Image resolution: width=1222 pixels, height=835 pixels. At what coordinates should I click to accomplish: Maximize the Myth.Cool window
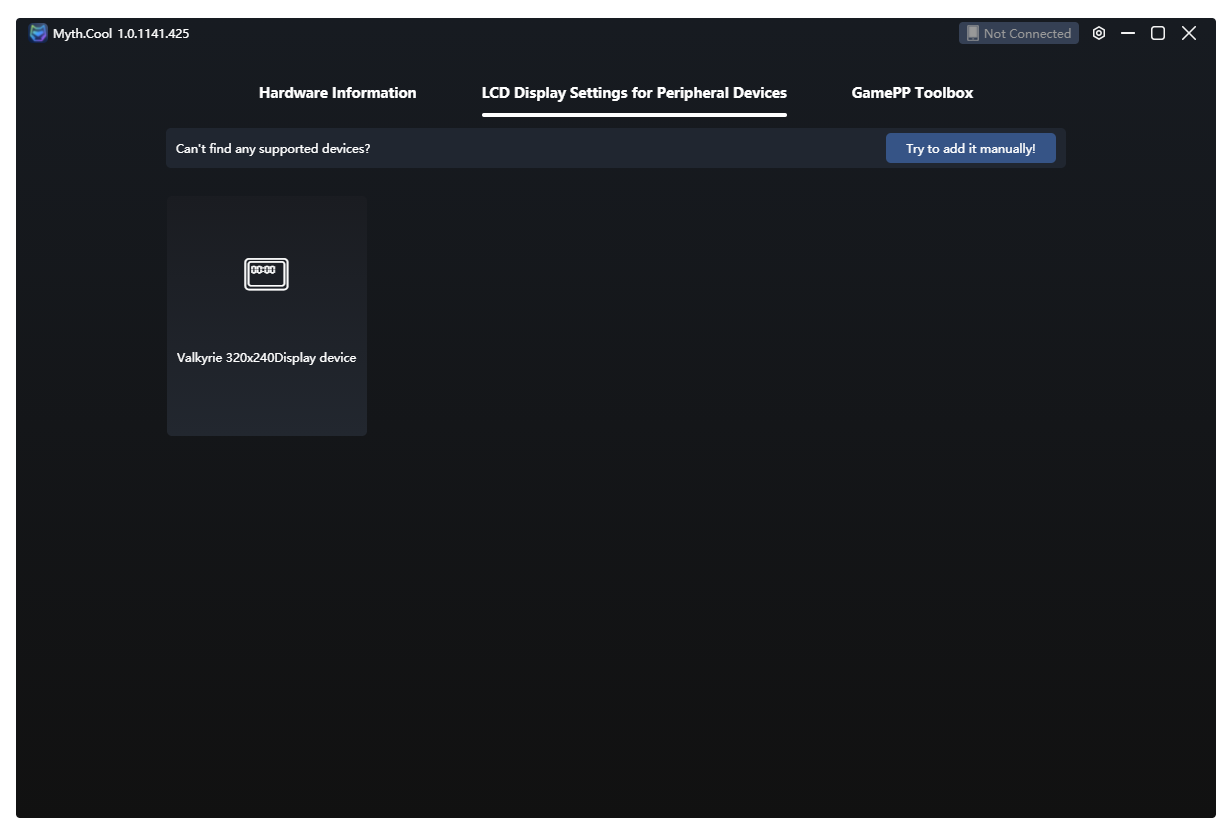1158,33
